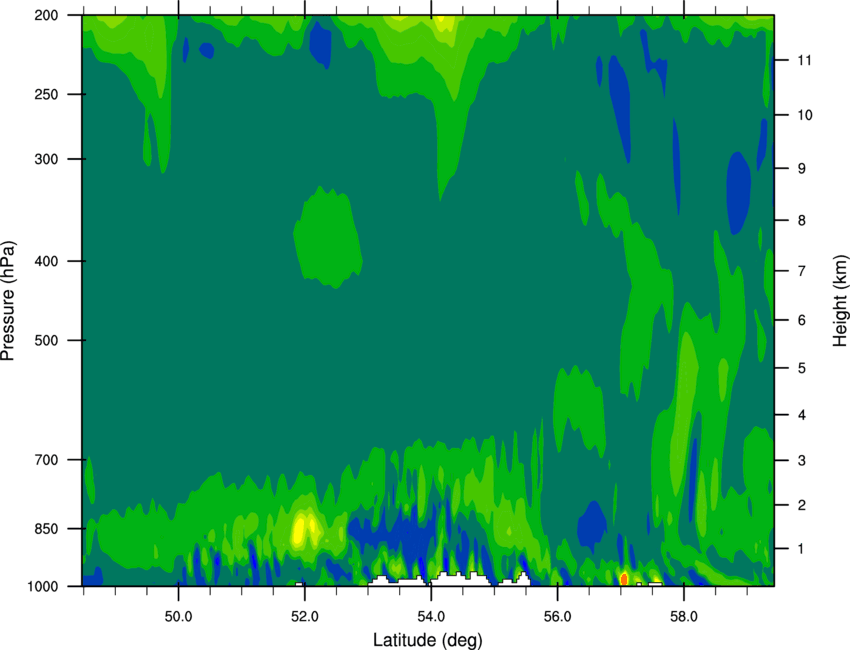
Task: Select the 250 pressure tick label
Action: [47, 94]
